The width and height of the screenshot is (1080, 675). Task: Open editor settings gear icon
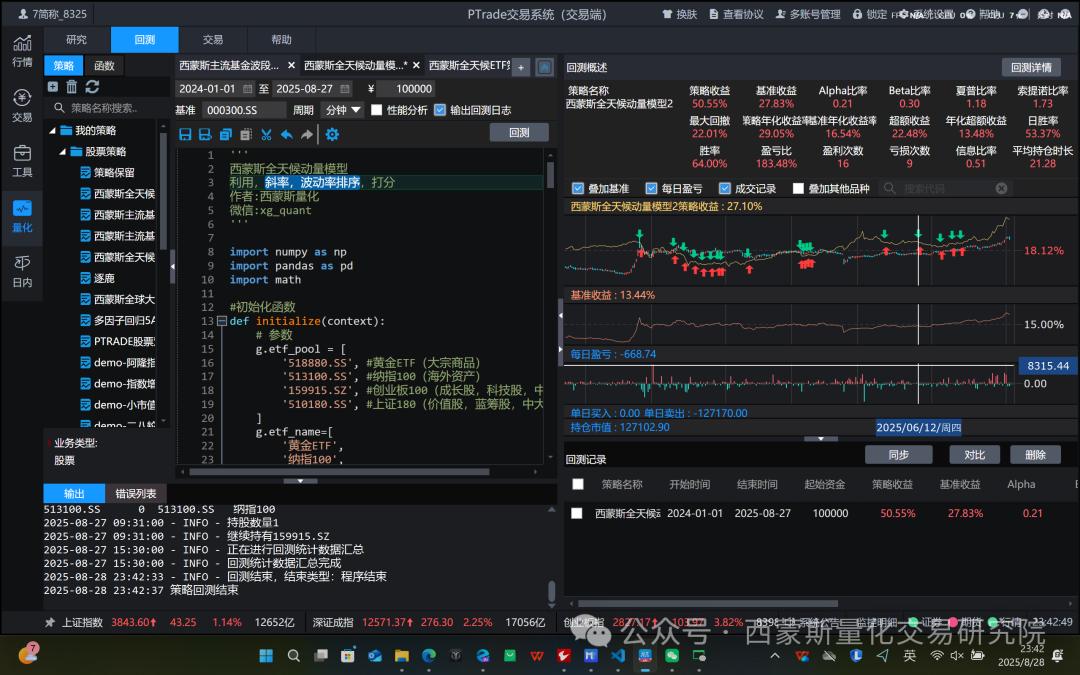[x=333, y=134]
